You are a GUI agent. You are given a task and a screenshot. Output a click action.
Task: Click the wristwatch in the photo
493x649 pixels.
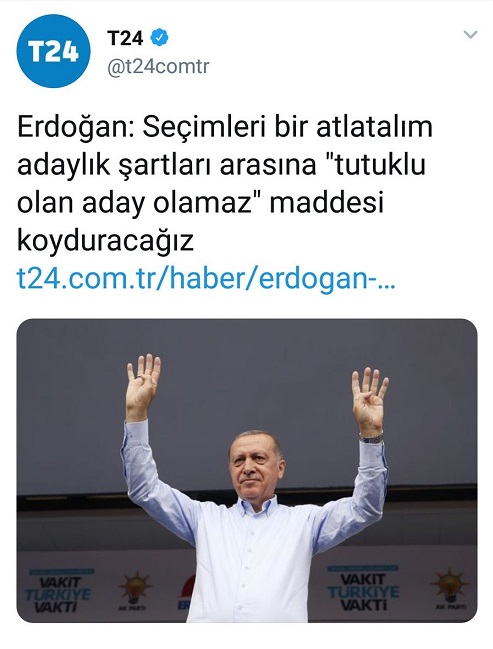(x=371, y=437)
